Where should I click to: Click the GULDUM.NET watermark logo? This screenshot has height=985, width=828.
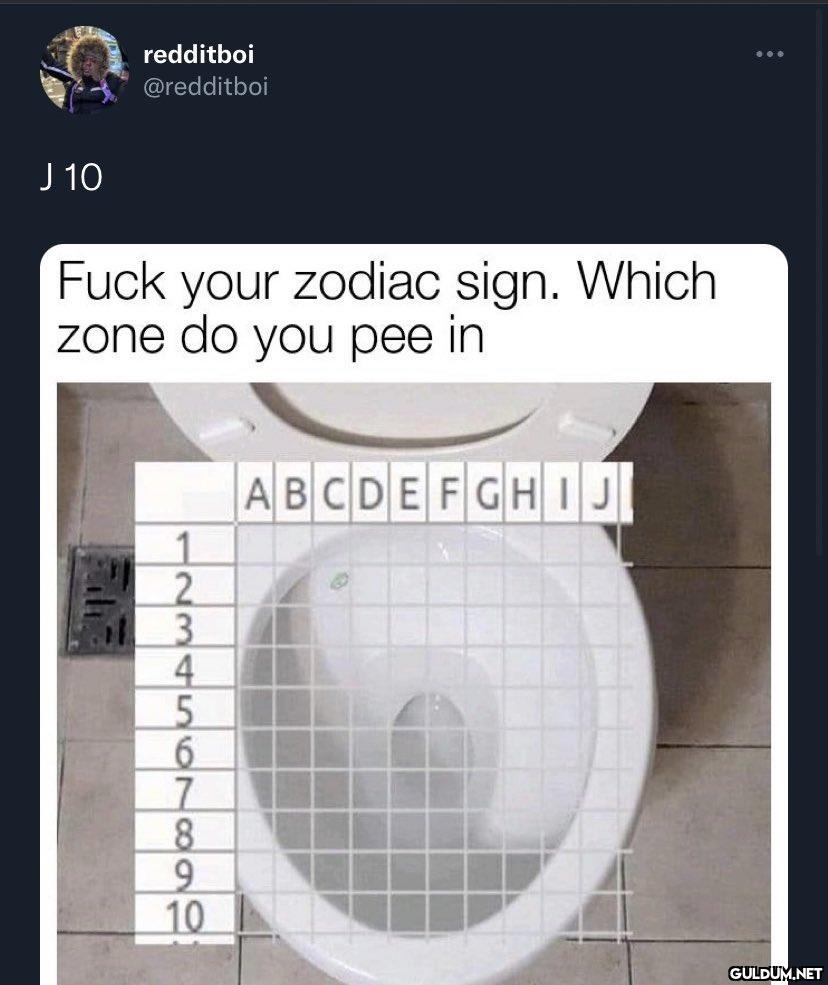pyautogui.click(x=775, y=972)
